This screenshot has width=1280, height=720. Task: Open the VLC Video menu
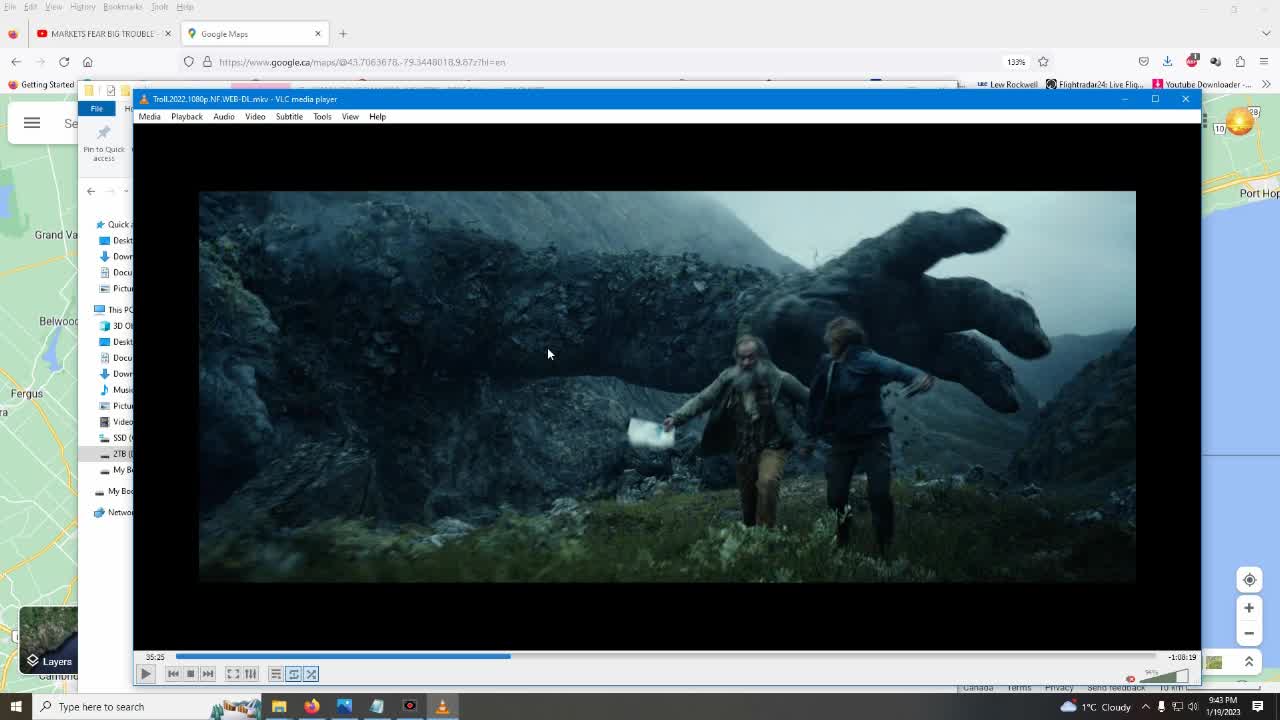click(x=255, y=117)
